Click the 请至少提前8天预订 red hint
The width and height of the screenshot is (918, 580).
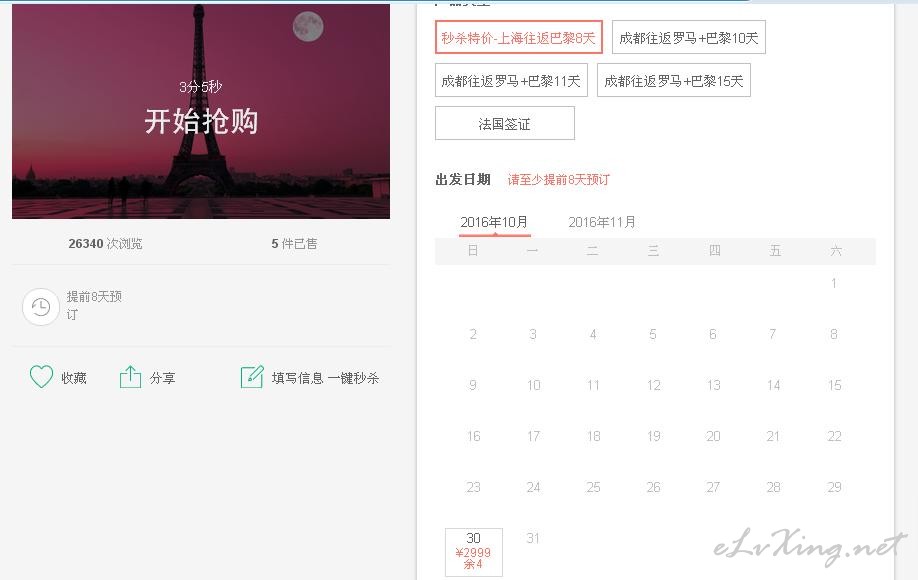click(x=559, y=180)
